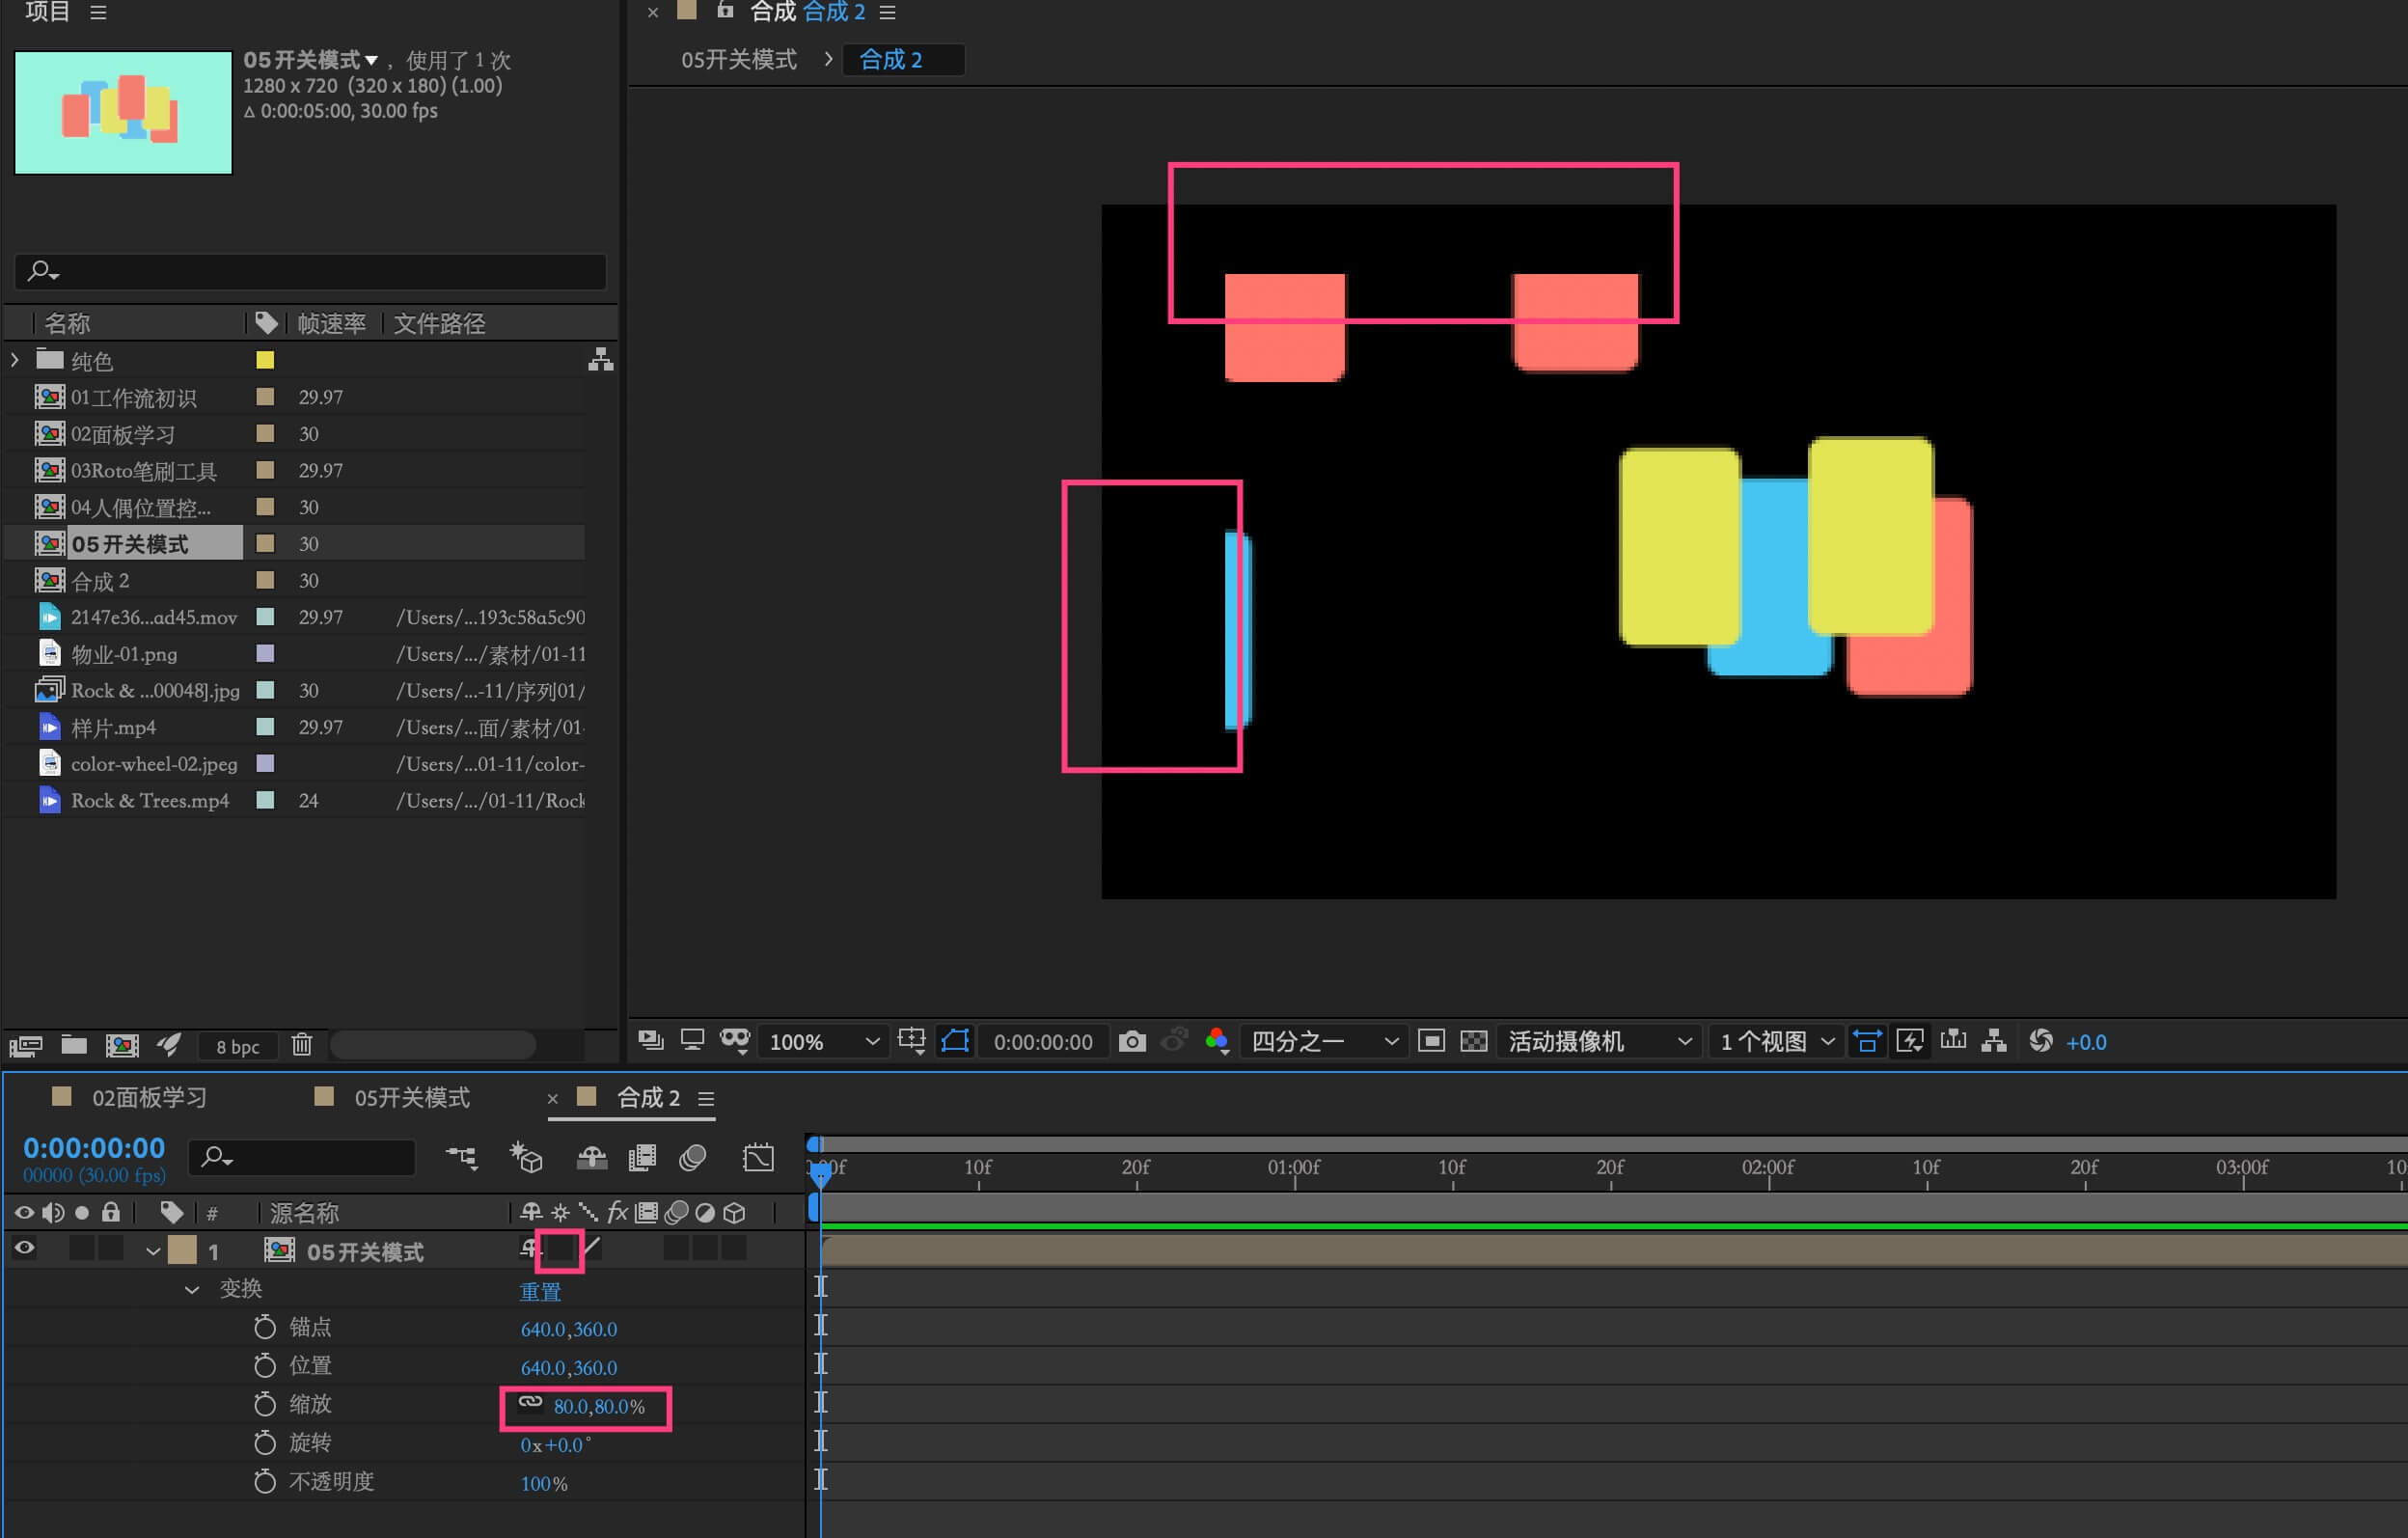Screen dimensions: 2408x1538
Task: Click the yellow label swatch of 纯色
Action: click(265, 360)
